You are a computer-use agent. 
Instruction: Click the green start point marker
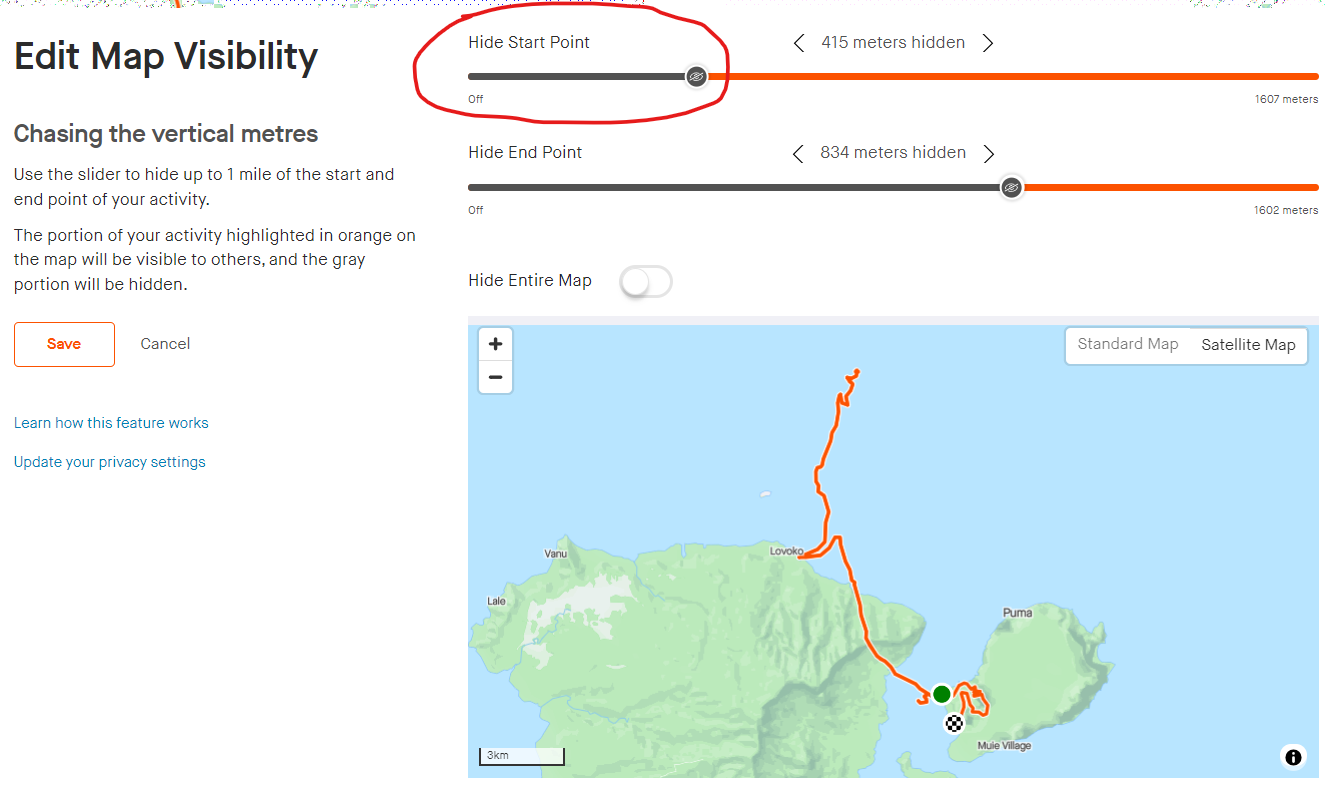[x=941, y=694]
